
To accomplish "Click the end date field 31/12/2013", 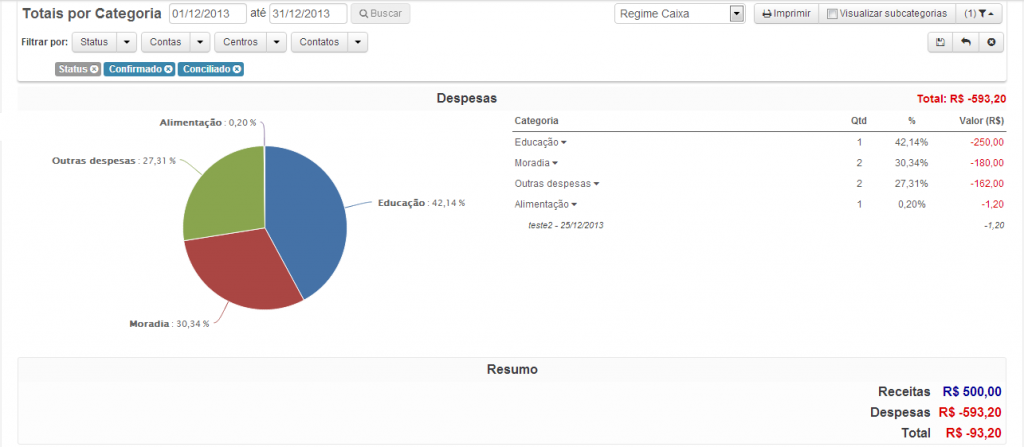I will [307, 14].
